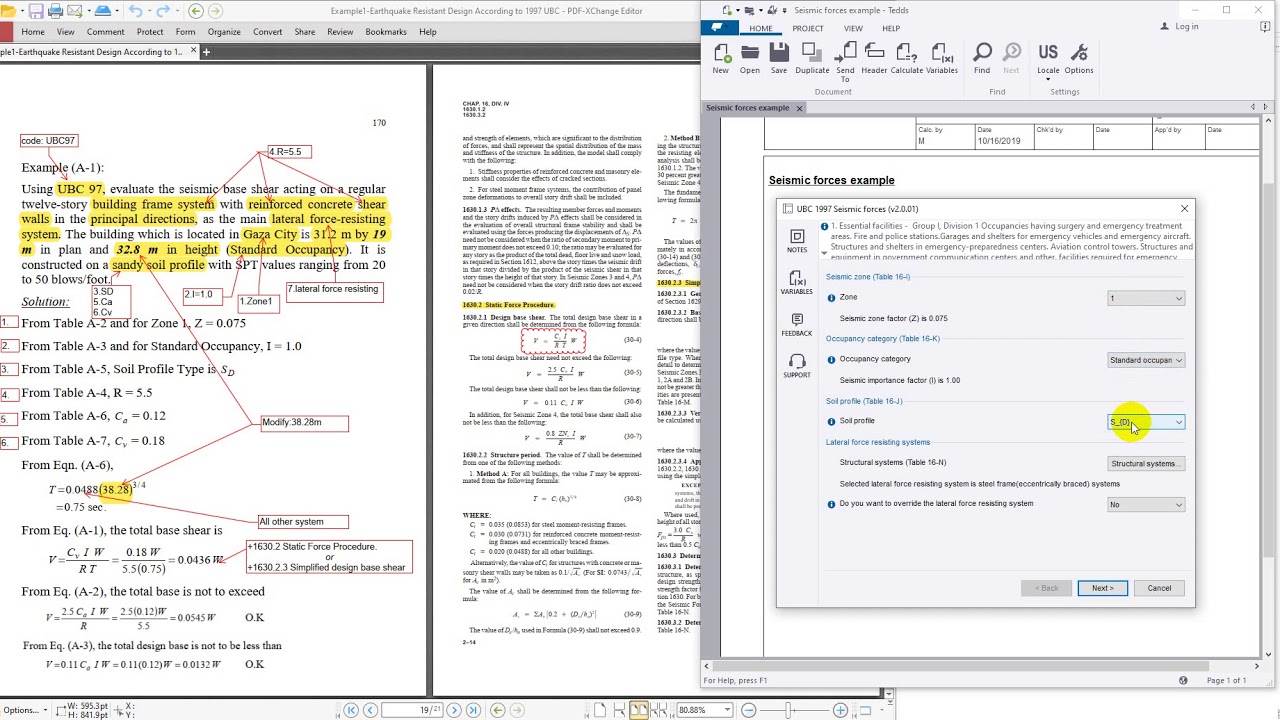1280x720 pixels.
Task: Open the Soil profile dropdown
Action: 1146,422
